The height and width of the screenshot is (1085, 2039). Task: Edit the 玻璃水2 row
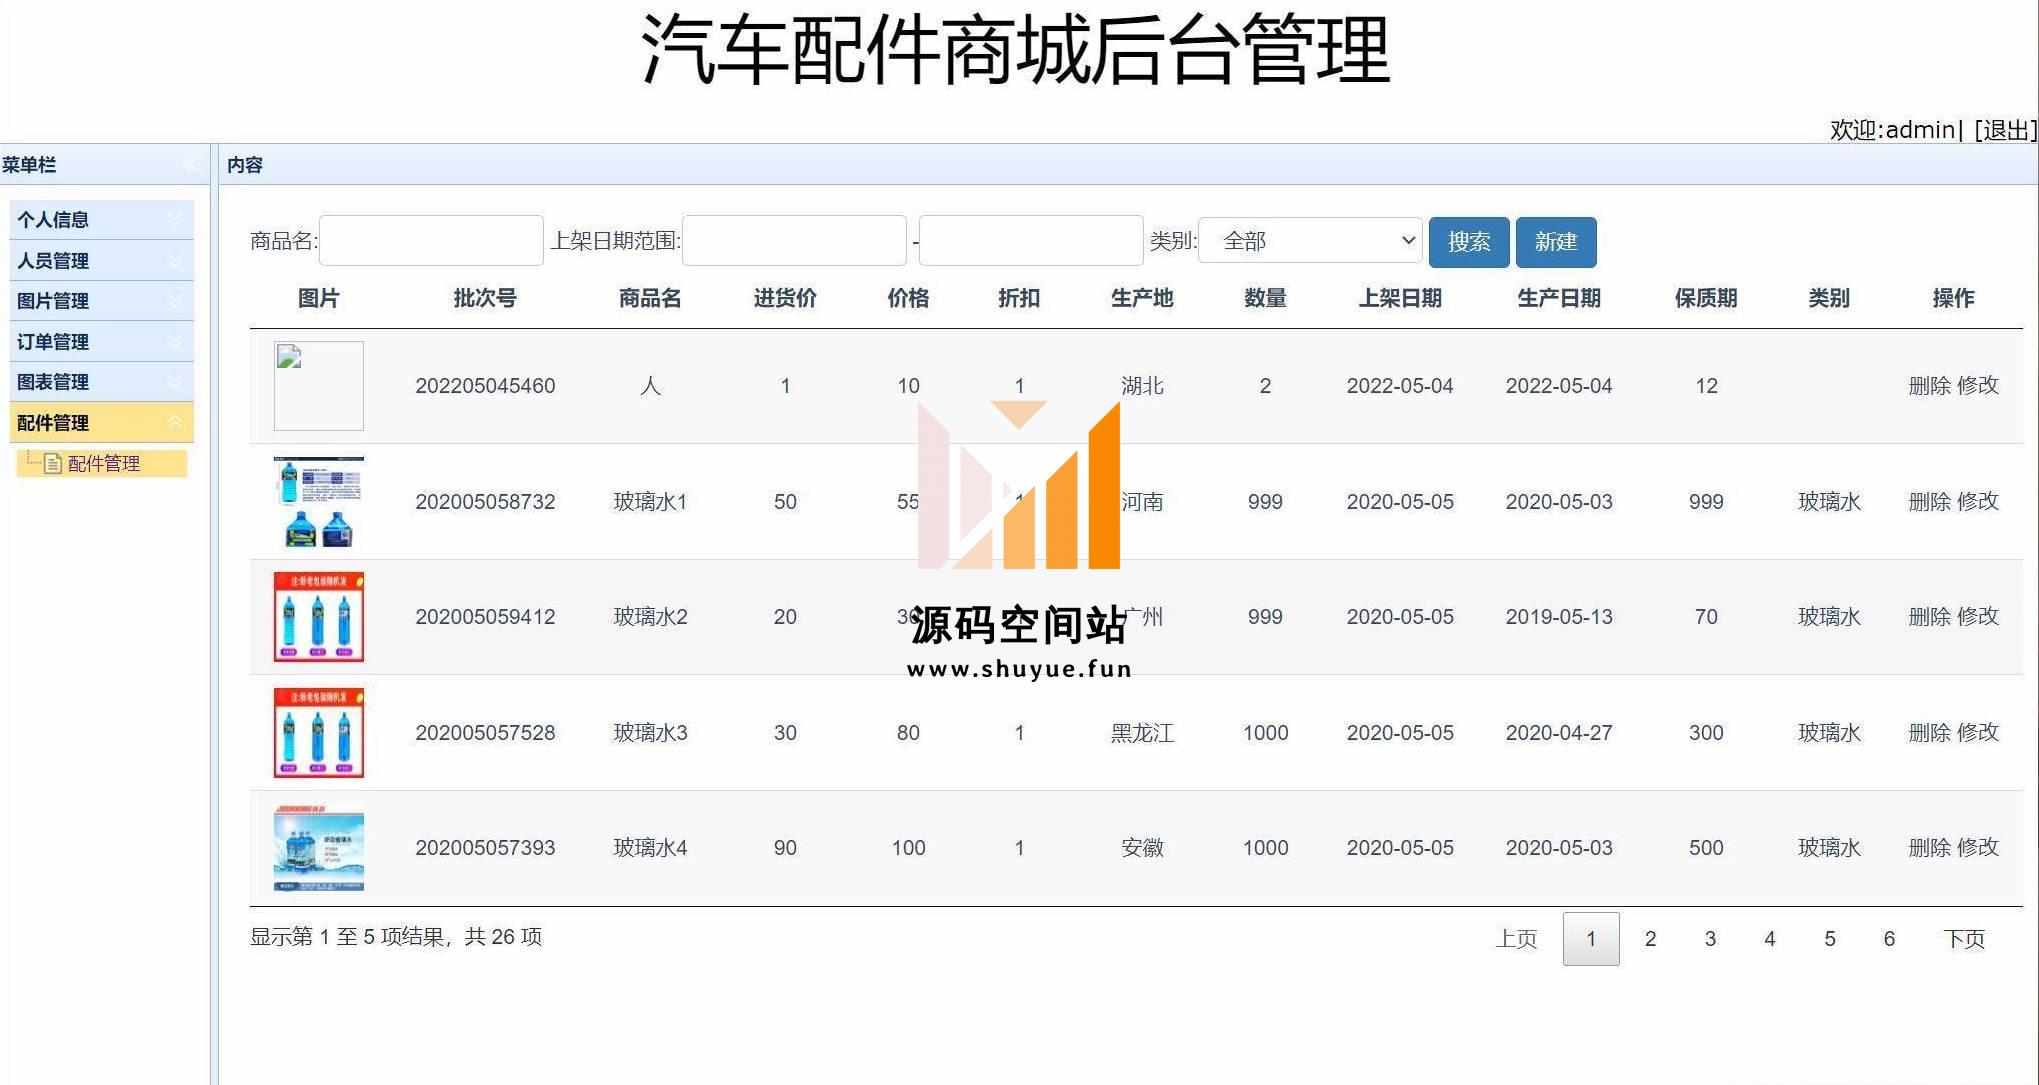[1978, 617]
